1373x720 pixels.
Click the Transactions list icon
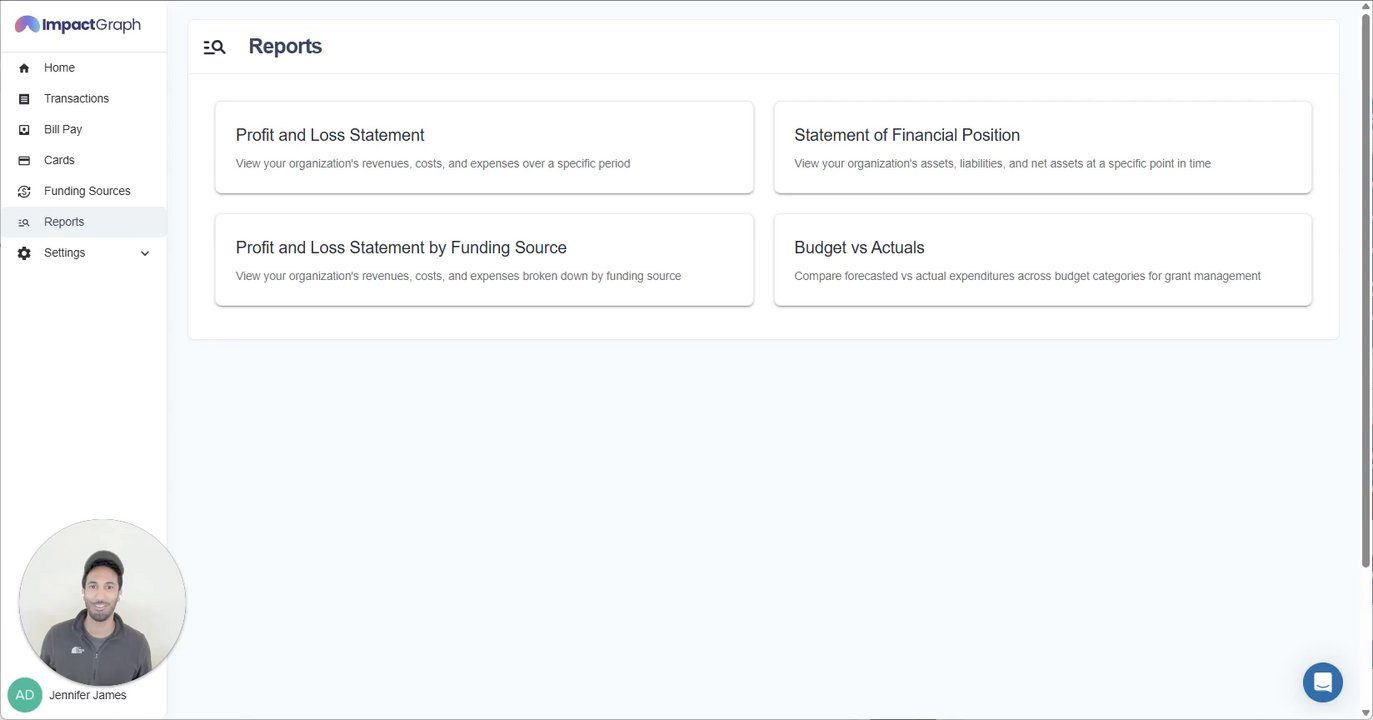click(x=24, y=99)
